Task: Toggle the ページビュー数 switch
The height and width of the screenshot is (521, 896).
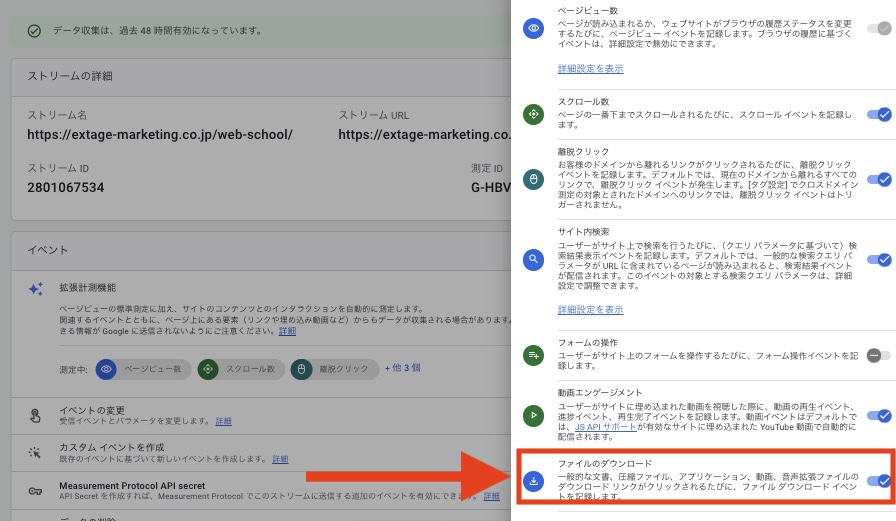Action: click(x=879, y=28)
